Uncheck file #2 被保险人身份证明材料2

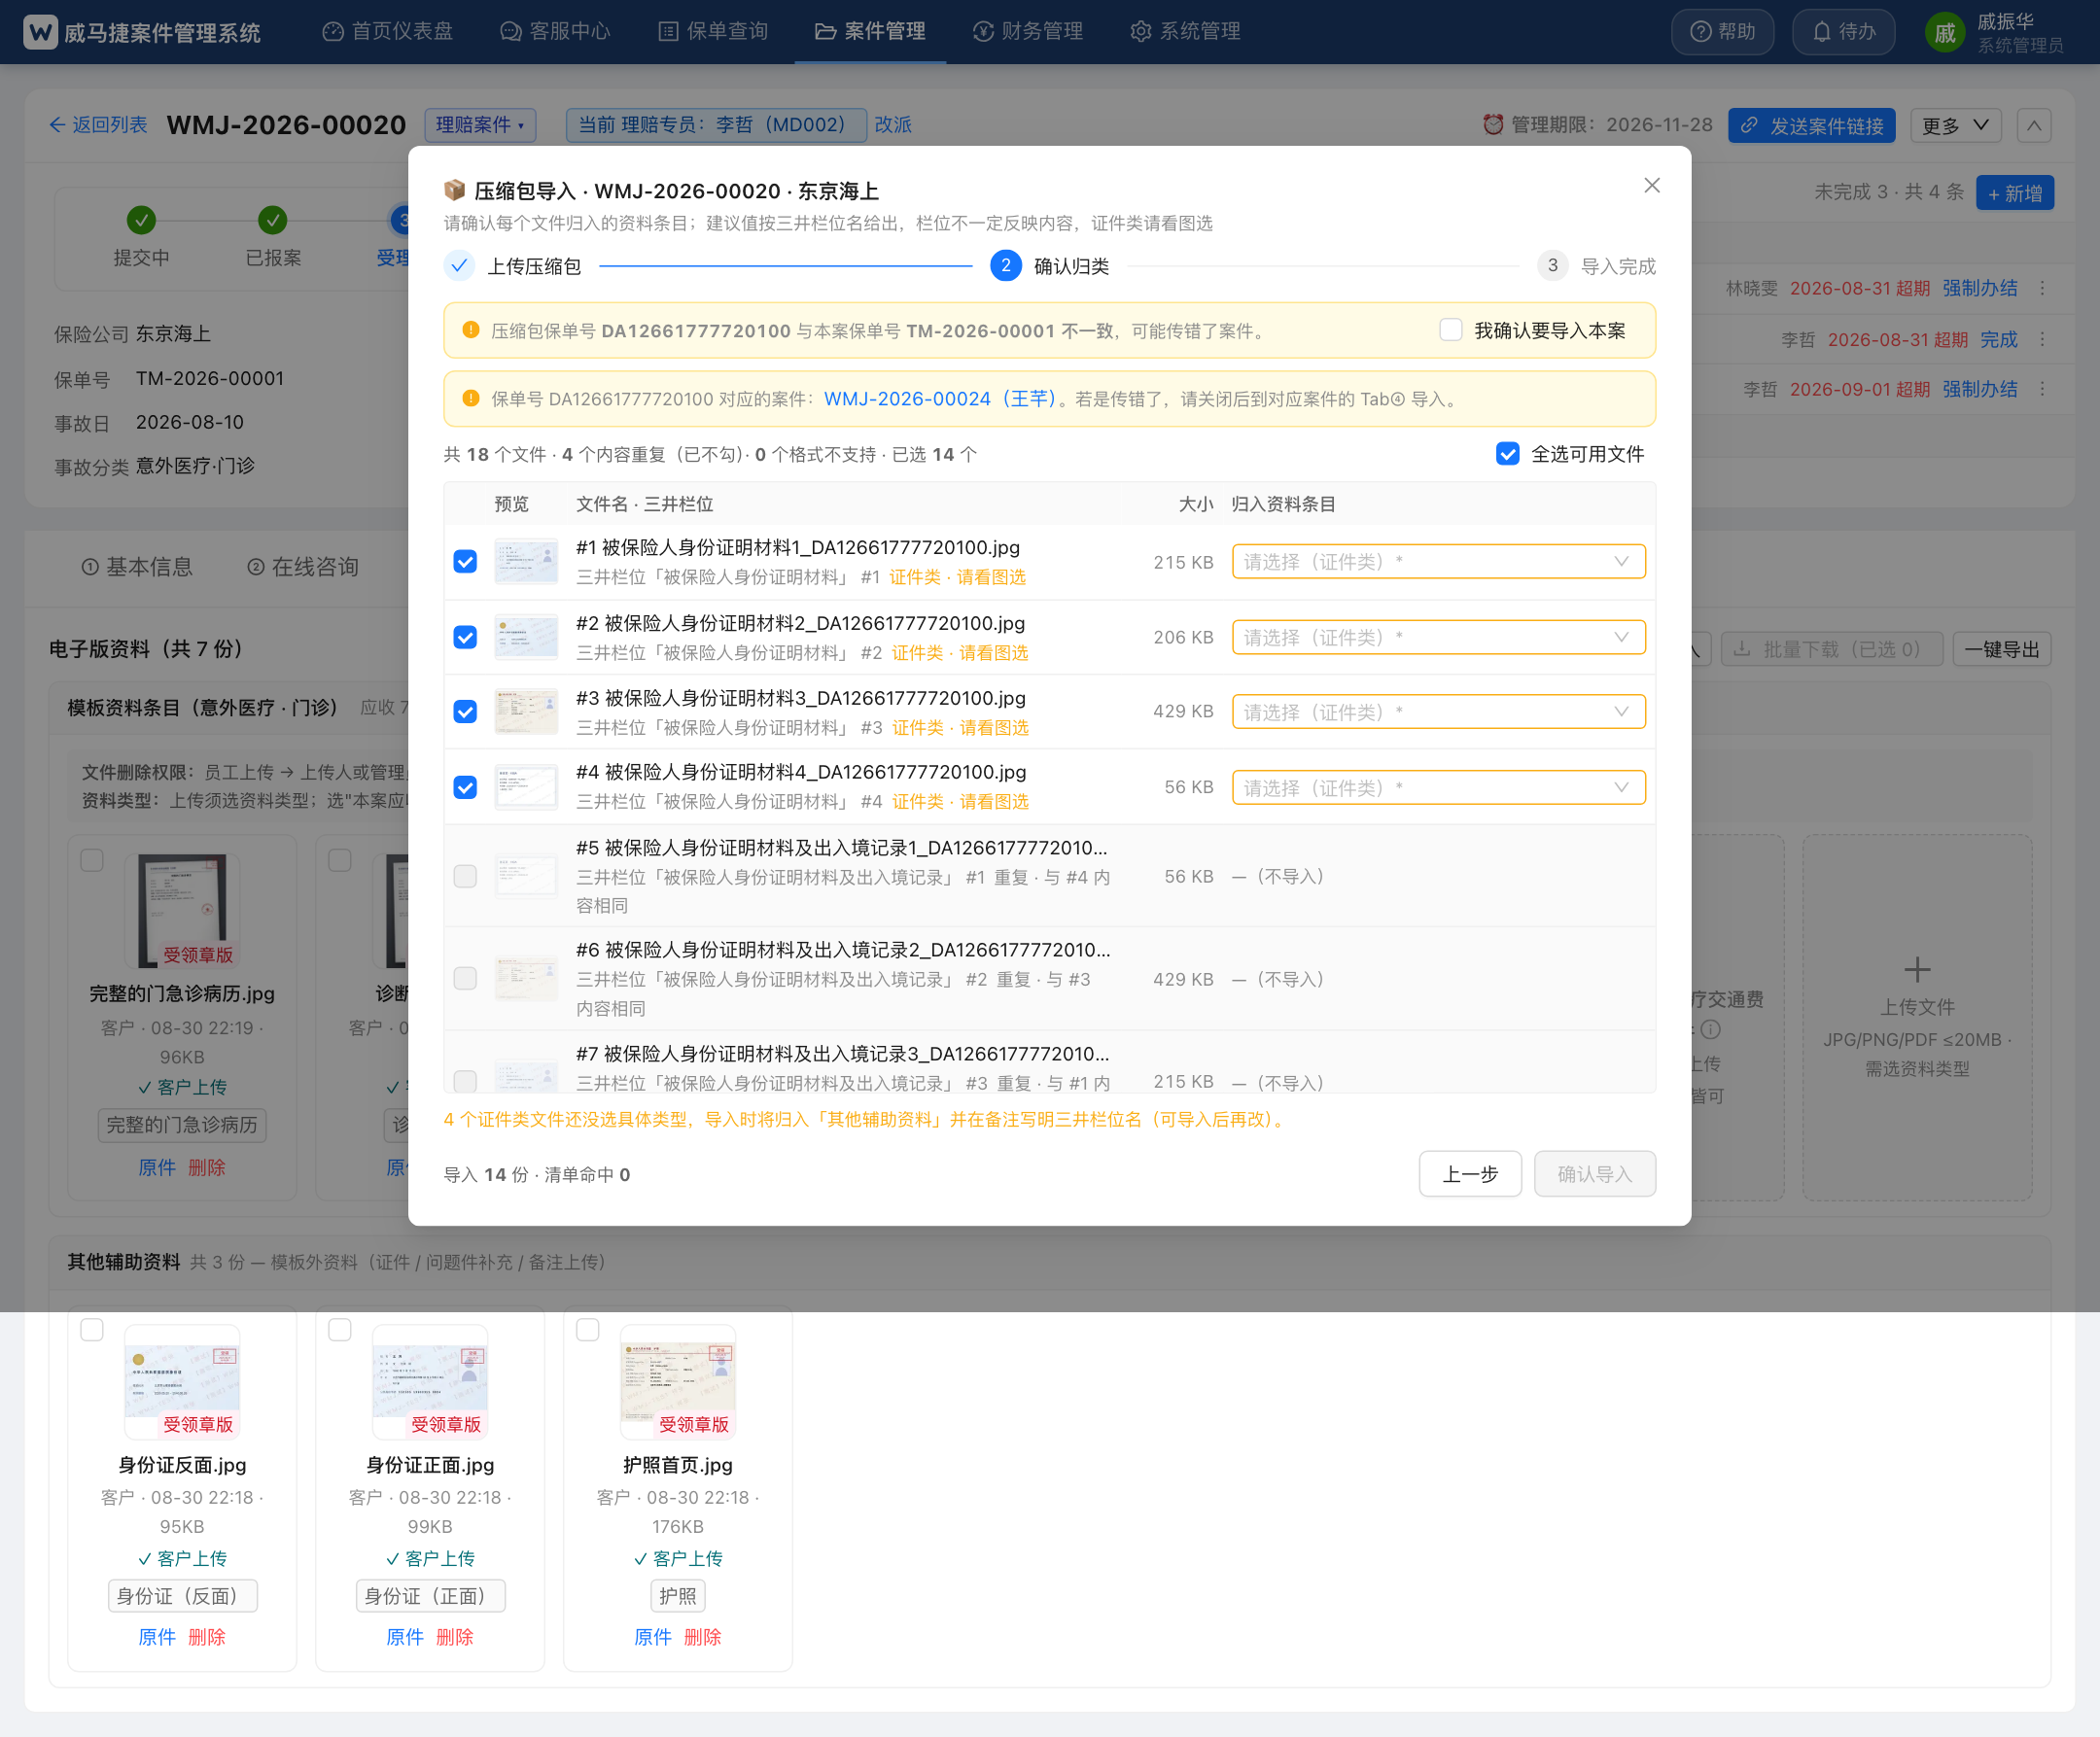465,637
